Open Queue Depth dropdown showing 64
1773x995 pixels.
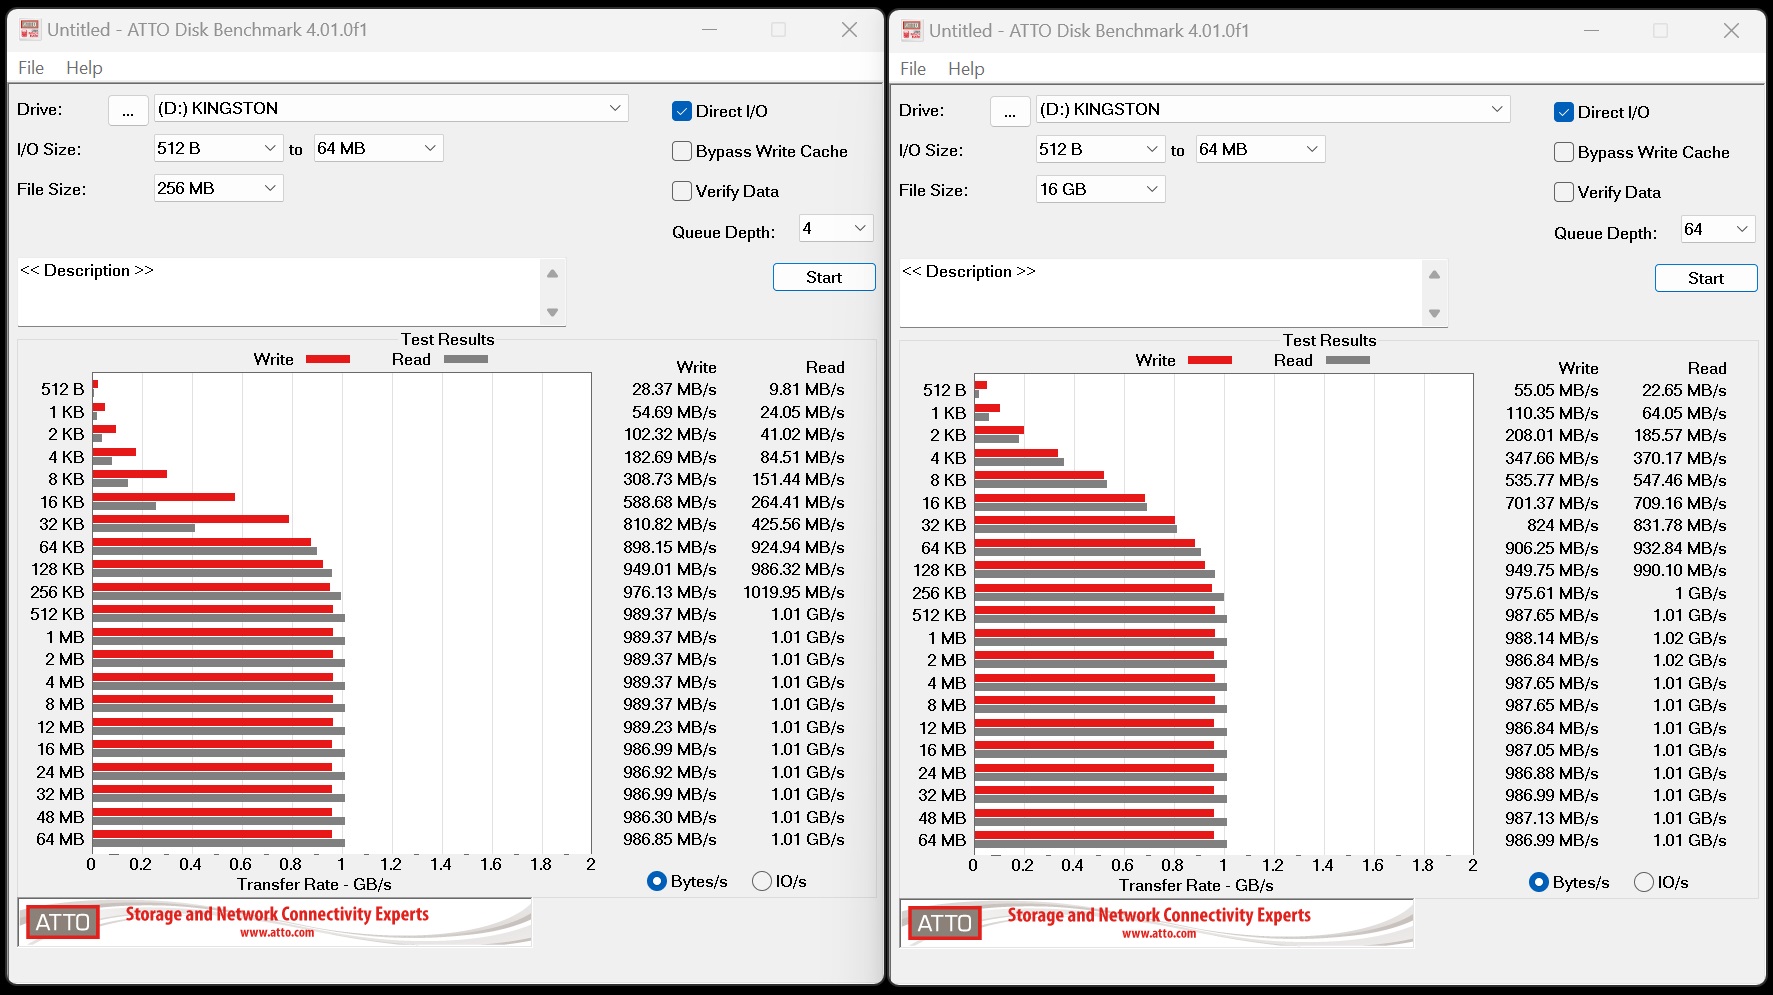1717,229
